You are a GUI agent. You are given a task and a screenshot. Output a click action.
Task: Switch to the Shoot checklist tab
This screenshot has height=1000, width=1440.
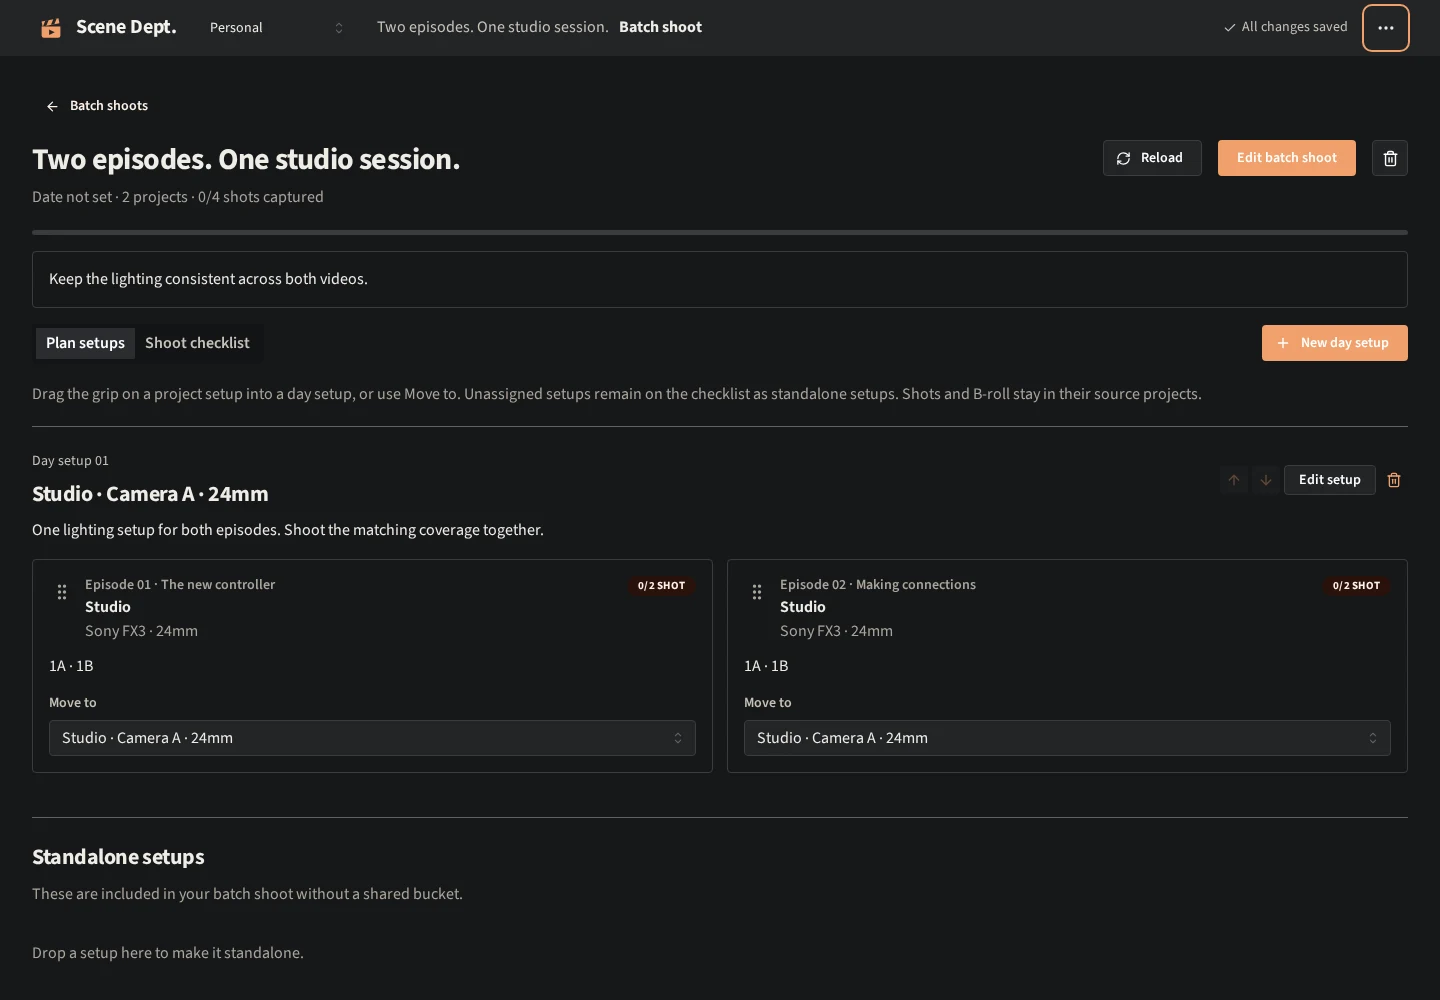pos(197,343)
